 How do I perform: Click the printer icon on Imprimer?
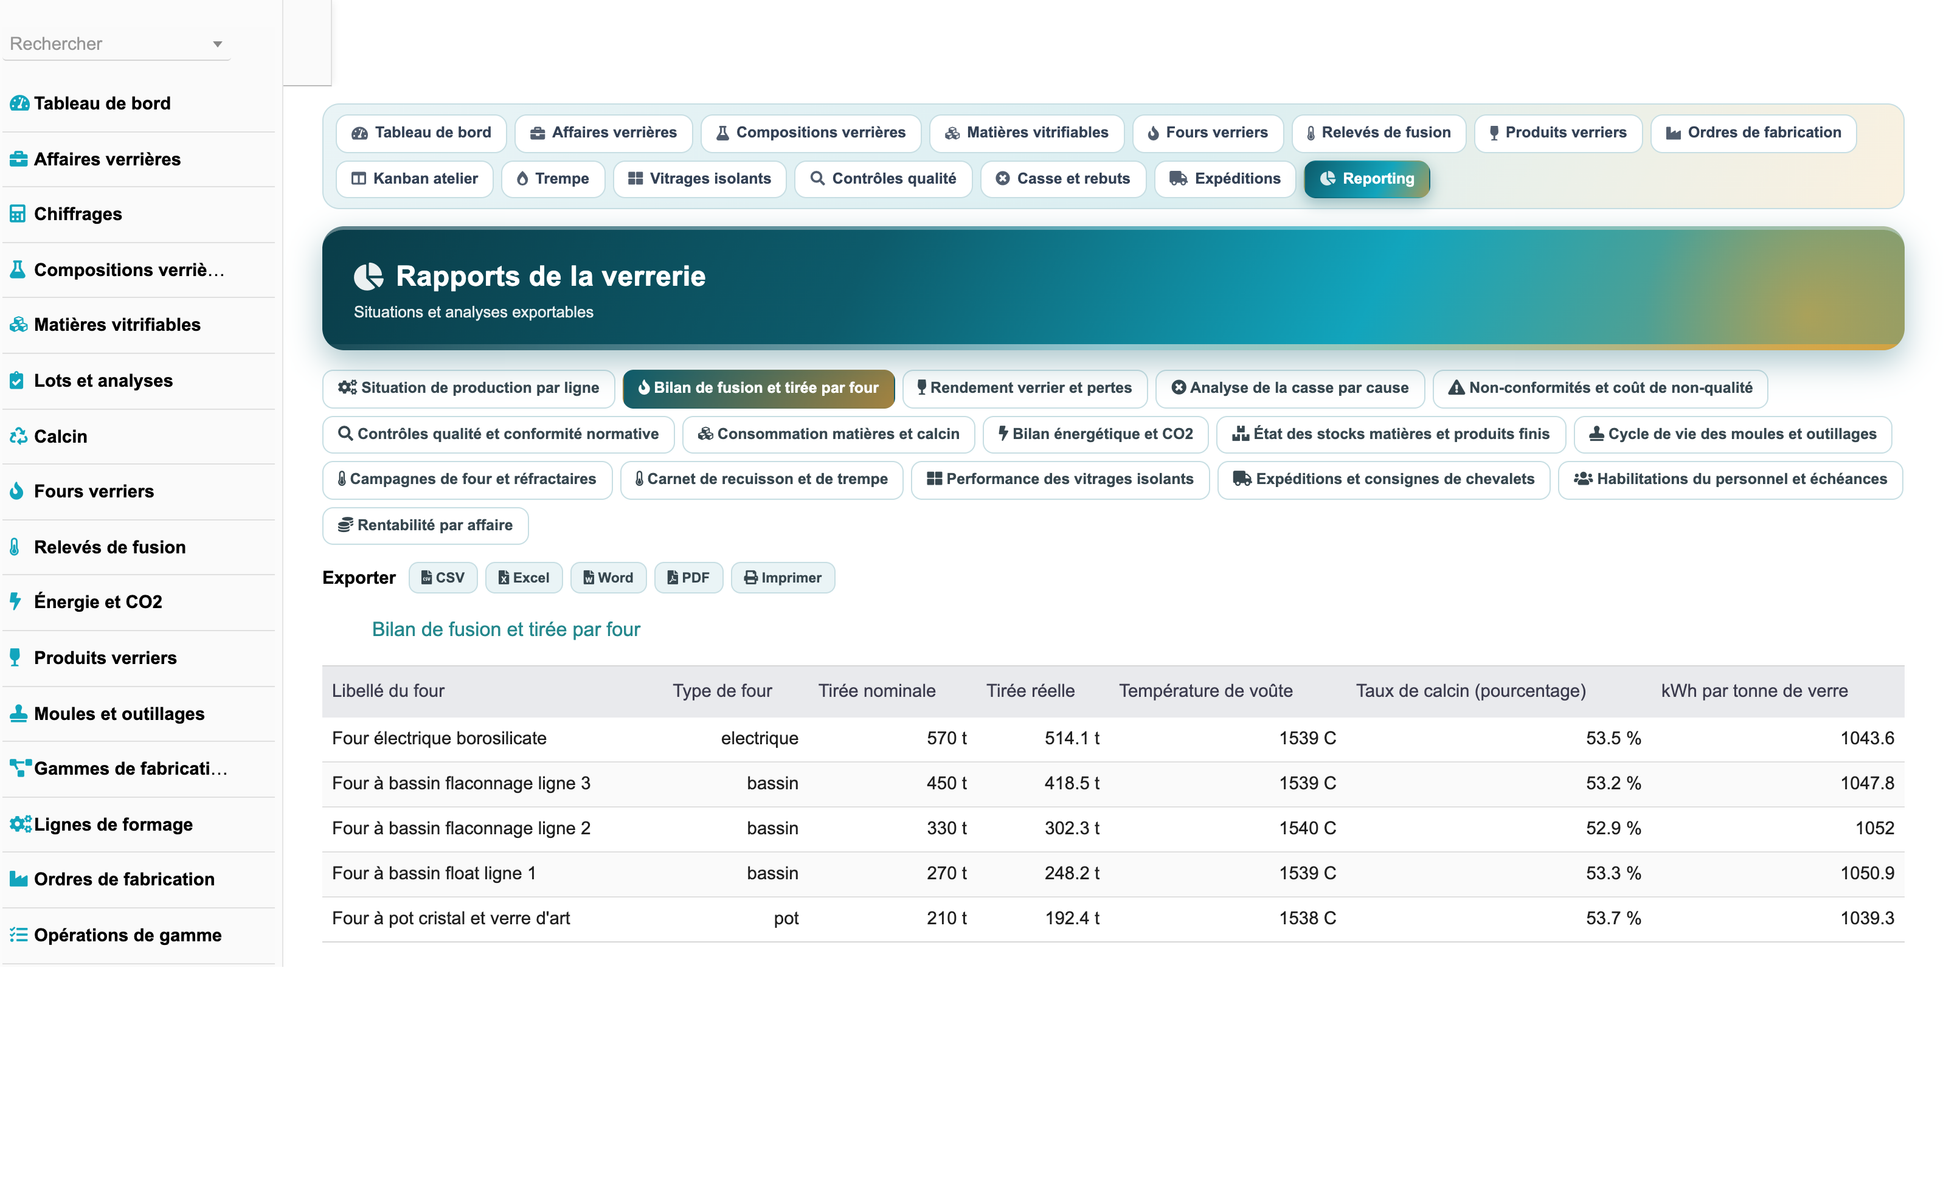click(x=751, y=578)
